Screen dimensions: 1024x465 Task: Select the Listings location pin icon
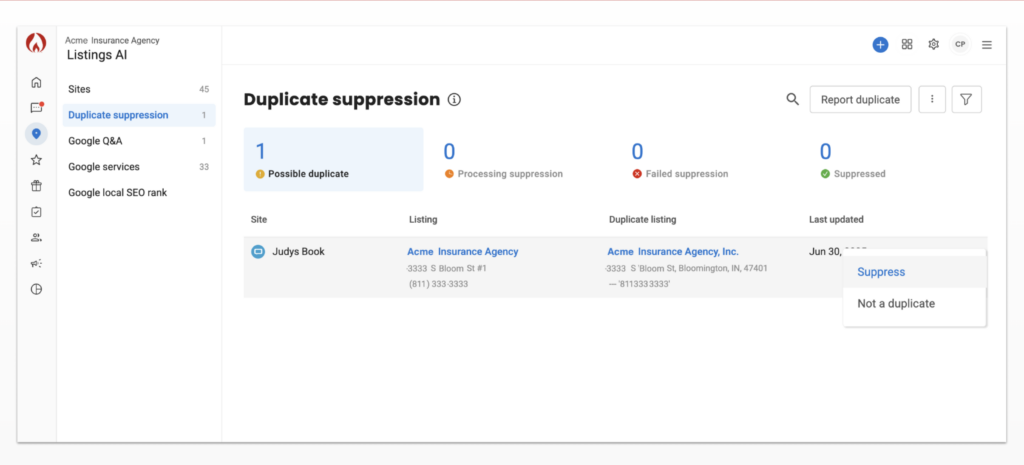tap(37, 134)
